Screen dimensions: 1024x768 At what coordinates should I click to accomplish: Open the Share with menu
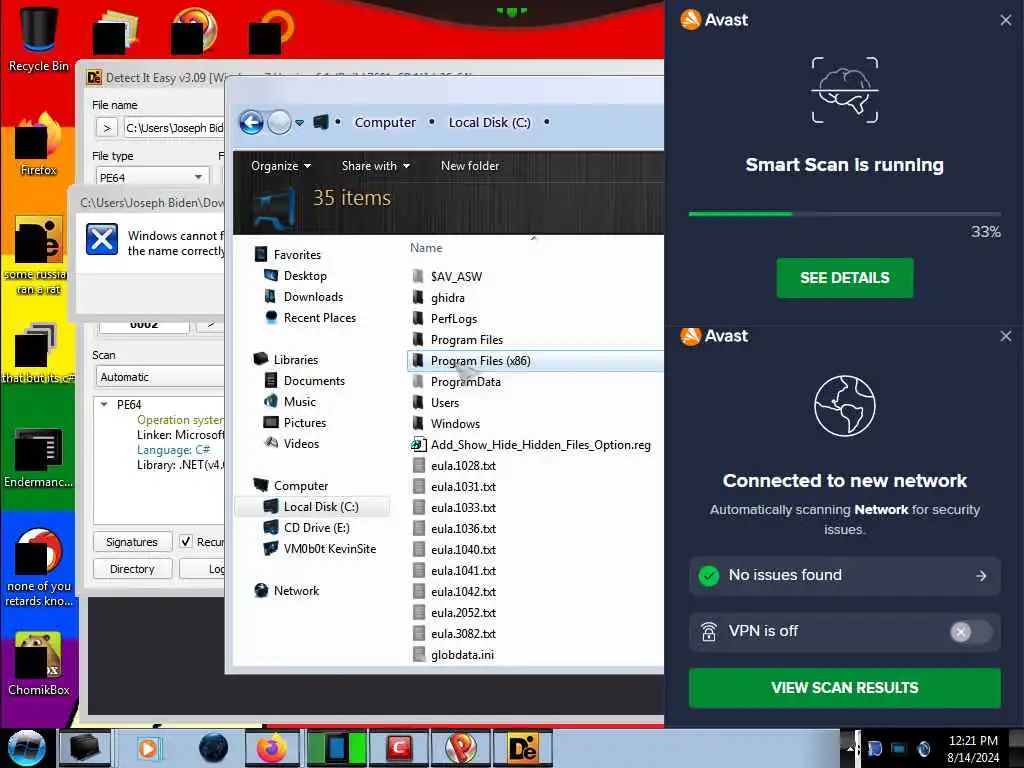point(376,166)
